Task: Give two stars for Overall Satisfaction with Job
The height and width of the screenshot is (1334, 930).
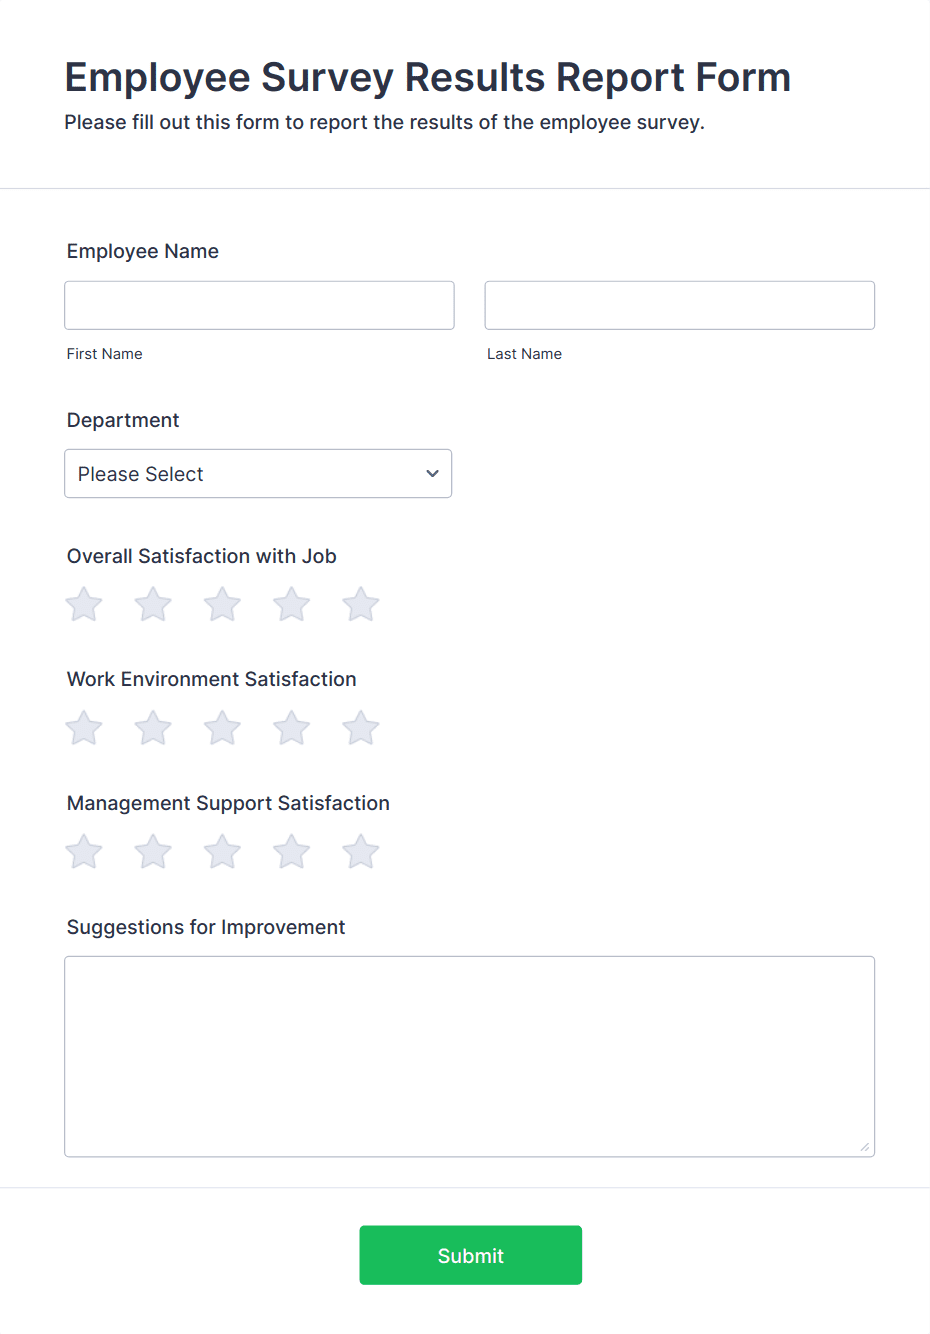Action: 152,604
